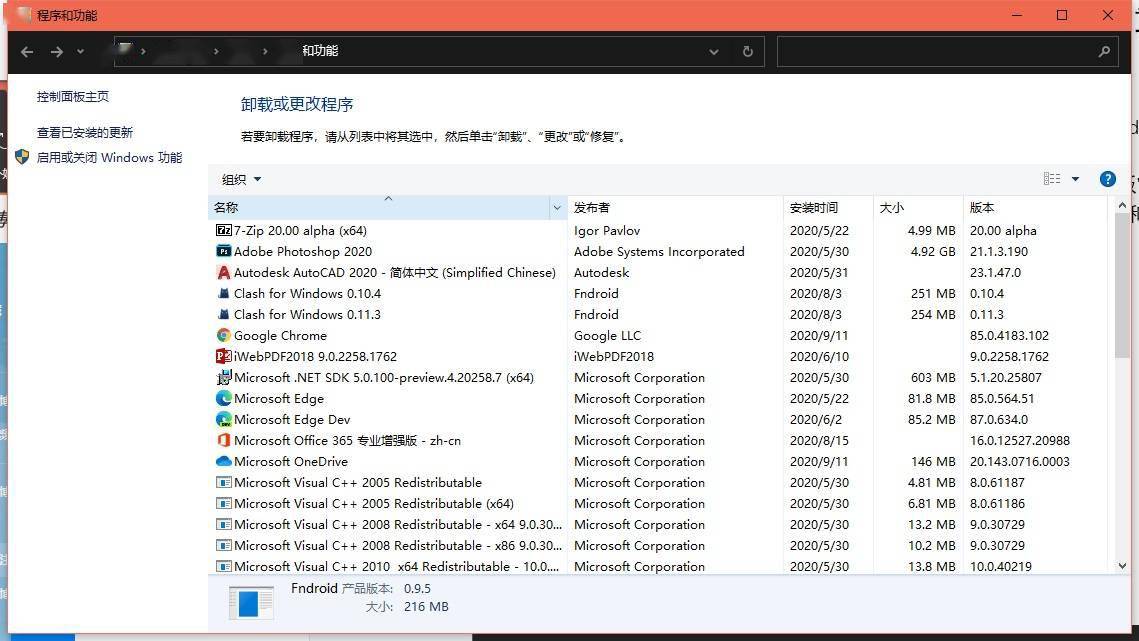Click the change view layout icon

coord(1052,179)
